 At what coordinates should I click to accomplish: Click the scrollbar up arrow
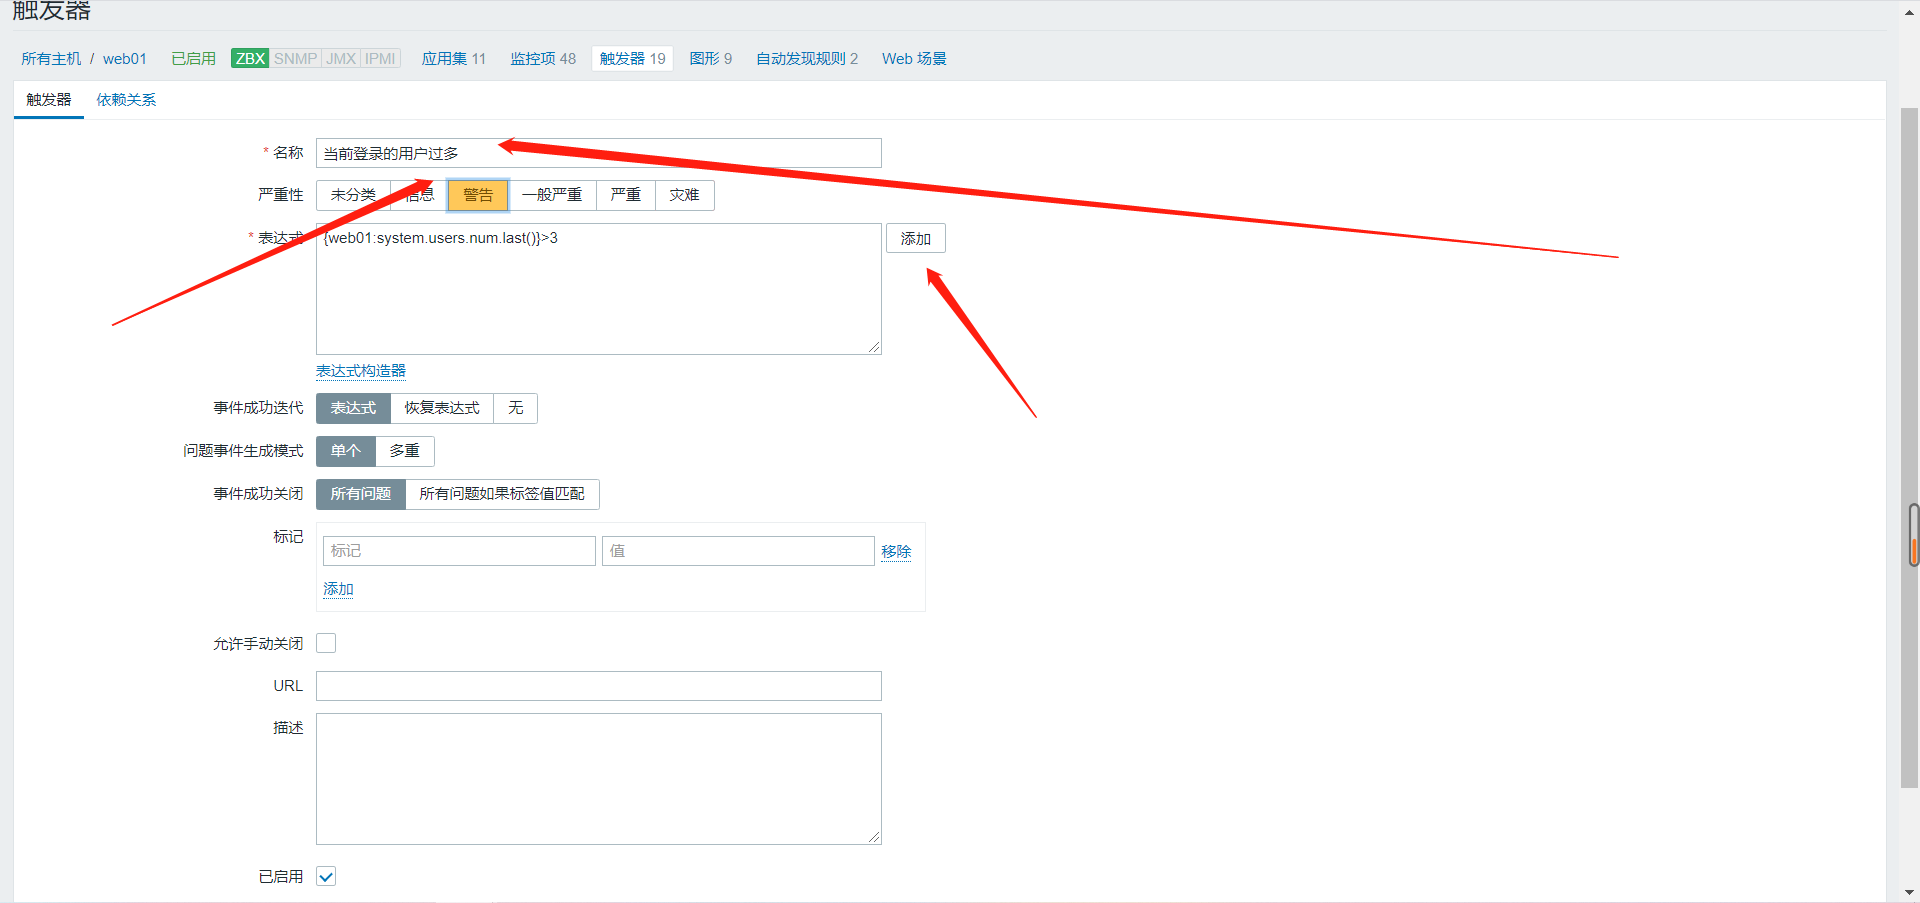[x=1909, y=10]
